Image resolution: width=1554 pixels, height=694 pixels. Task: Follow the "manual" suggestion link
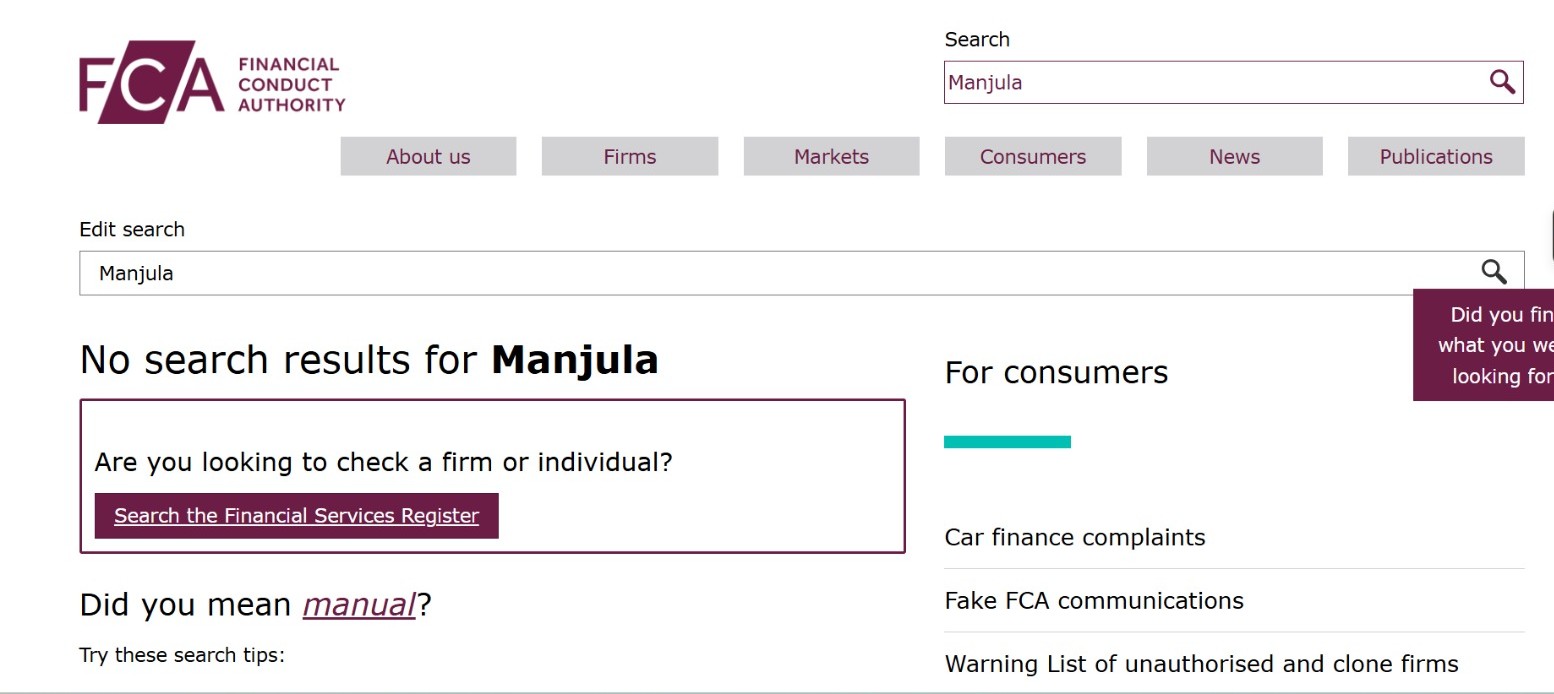point(359,605)
